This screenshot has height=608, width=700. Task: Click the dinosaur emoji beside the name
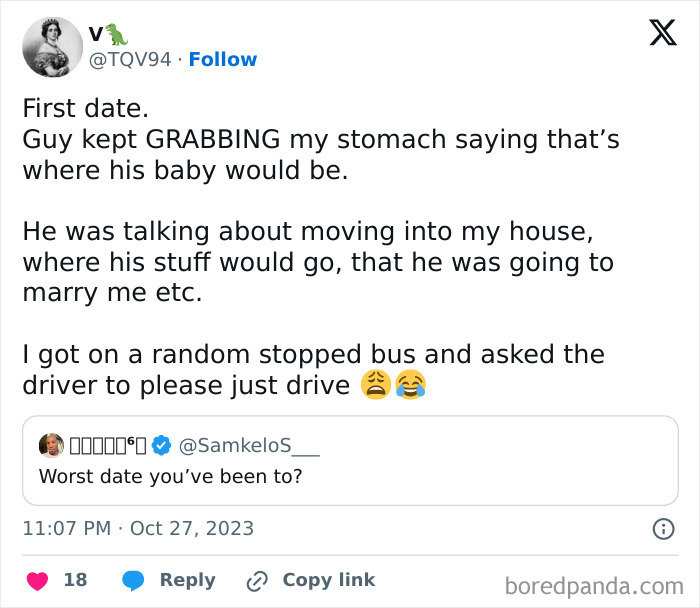tap(117, 35)
